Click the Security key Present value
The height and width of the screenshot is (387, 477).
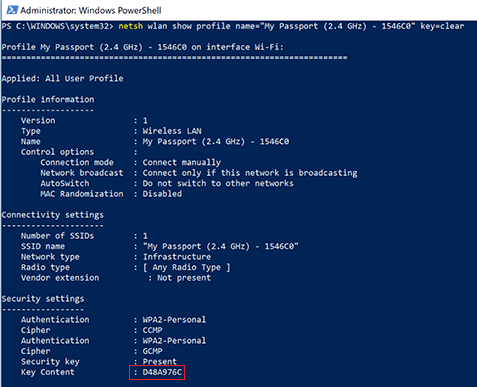click(160, 361)
